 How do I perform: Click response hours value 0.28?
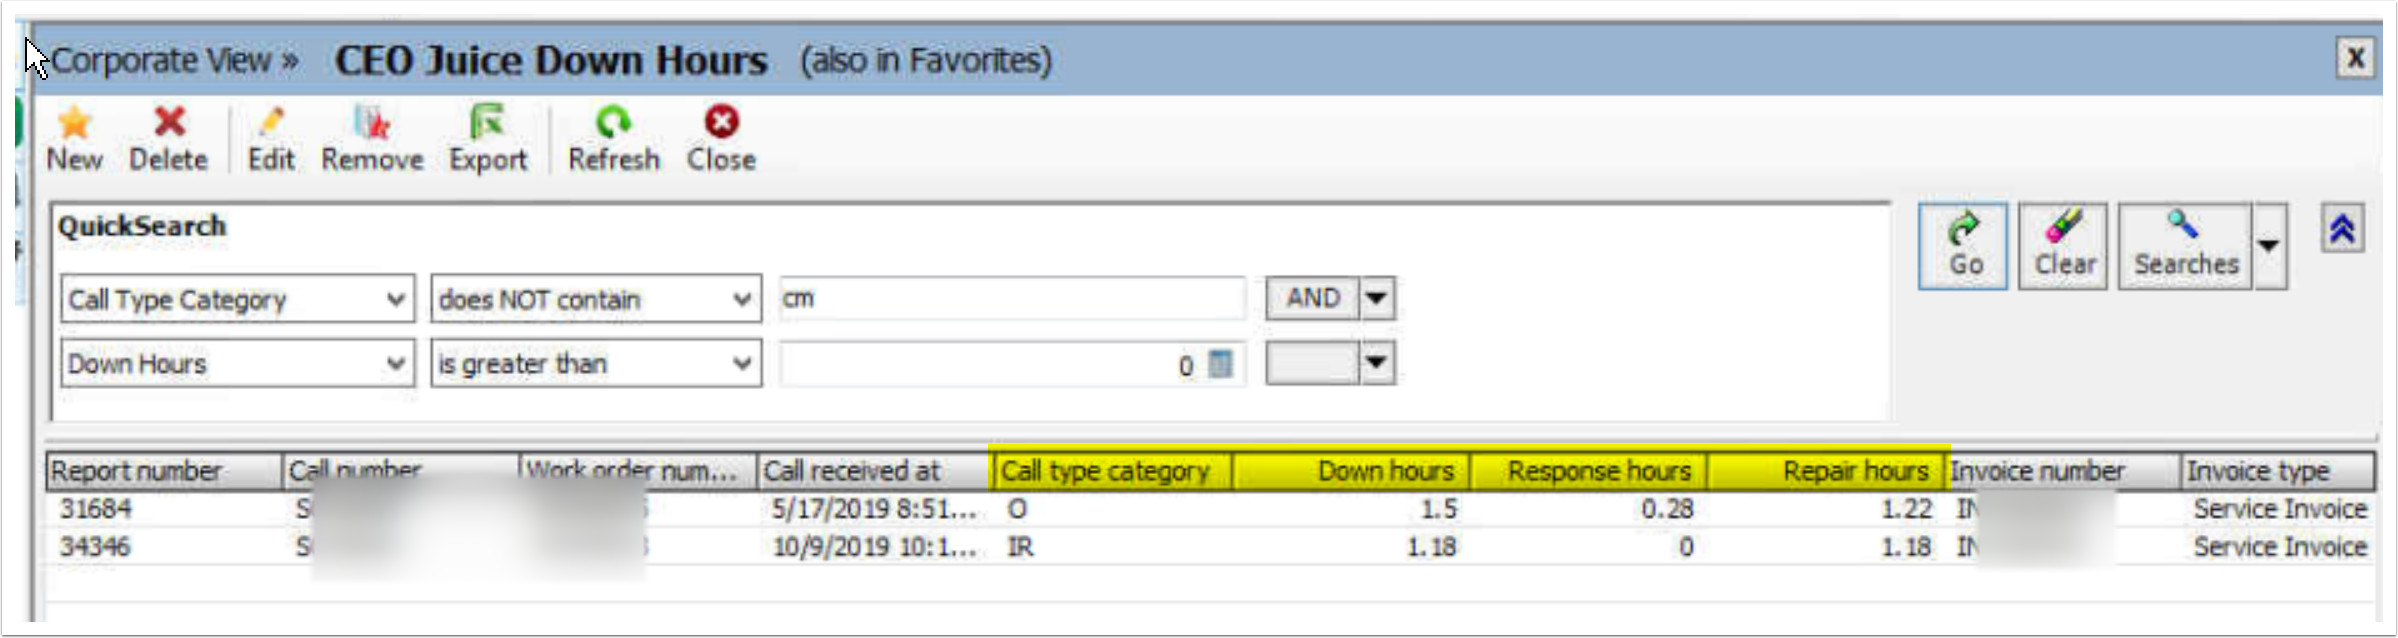point(1667,509)
